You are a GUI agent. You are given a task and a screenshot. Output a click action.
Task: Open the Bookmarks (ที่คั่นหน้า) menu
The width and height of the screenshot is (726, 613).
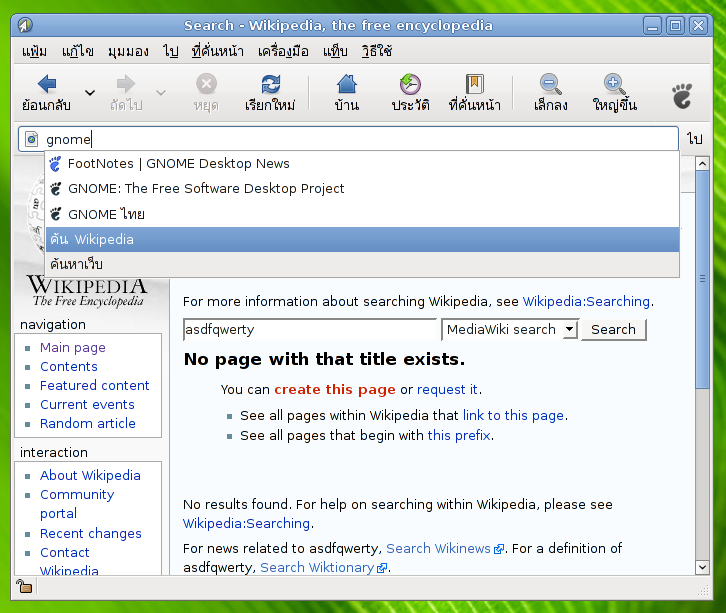[x=218, y=51]
